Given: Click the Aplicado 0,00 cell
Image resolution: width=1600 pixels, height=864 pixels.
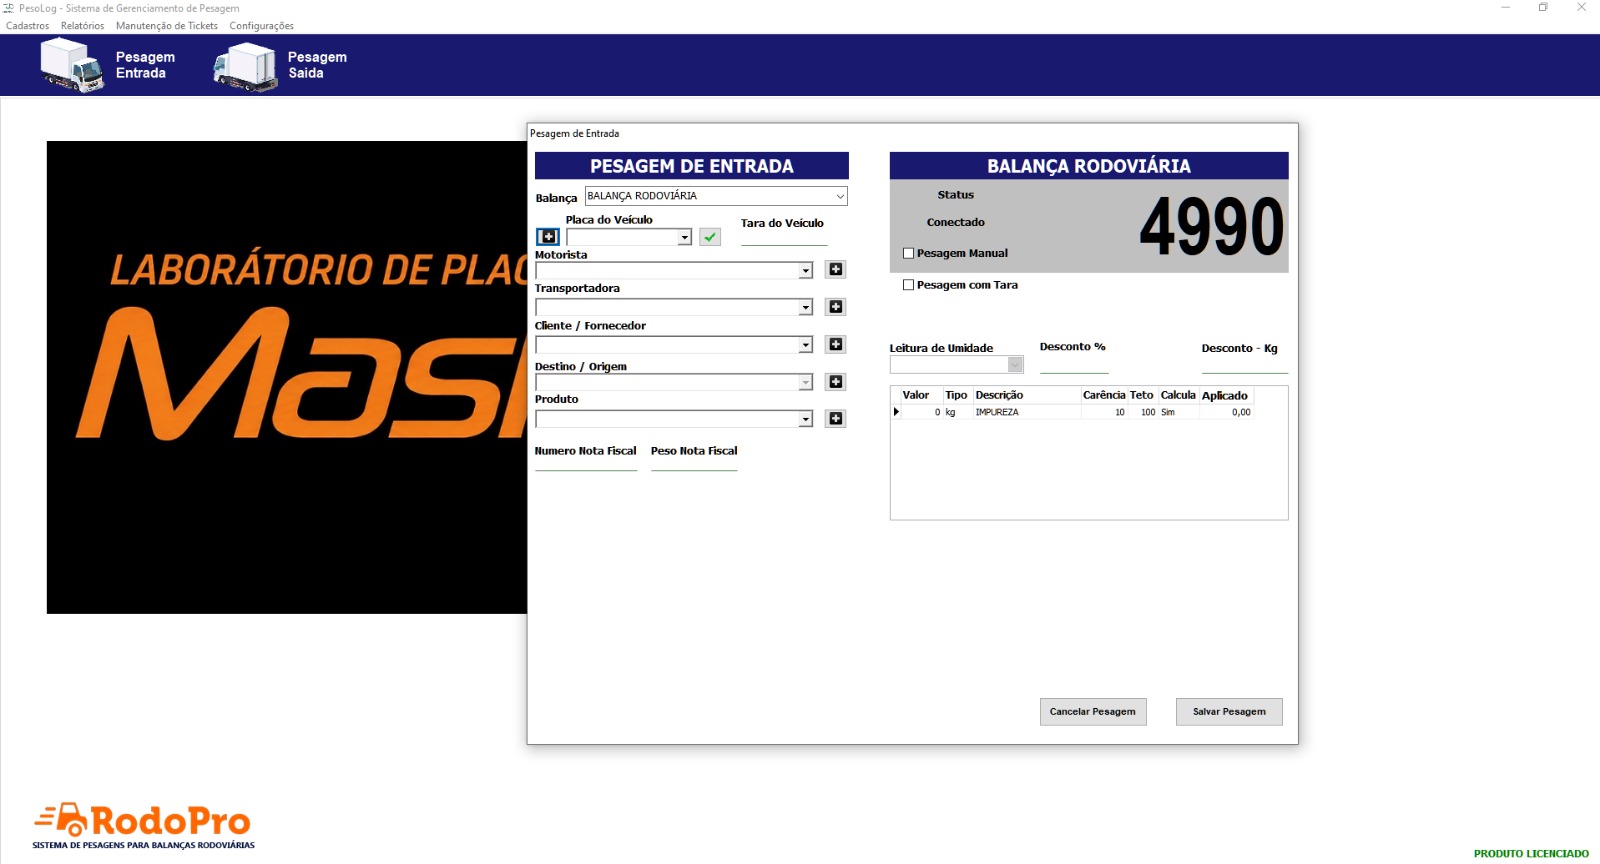Looking at the screenshot, I should [1227, 412].
